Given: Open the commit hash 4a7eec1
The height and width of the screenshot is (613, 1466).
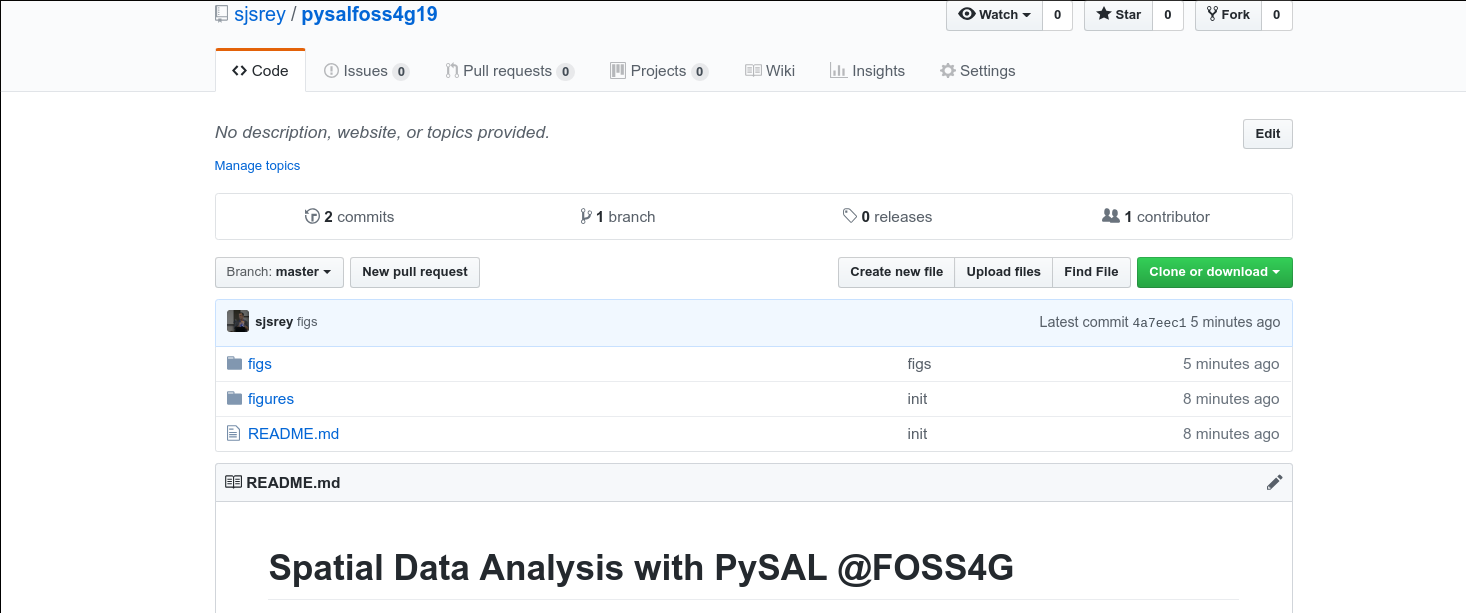Looking at the screenshot, I should (1159, 322).
